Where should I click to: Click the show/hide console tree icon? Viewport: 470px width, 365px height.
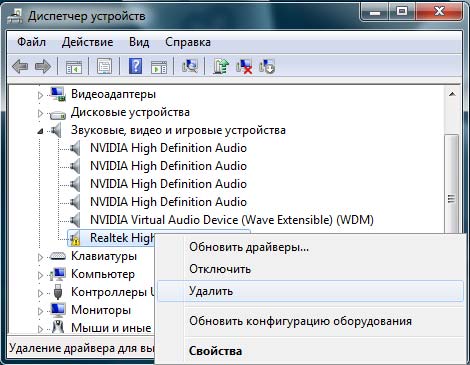tap(74, 67)
